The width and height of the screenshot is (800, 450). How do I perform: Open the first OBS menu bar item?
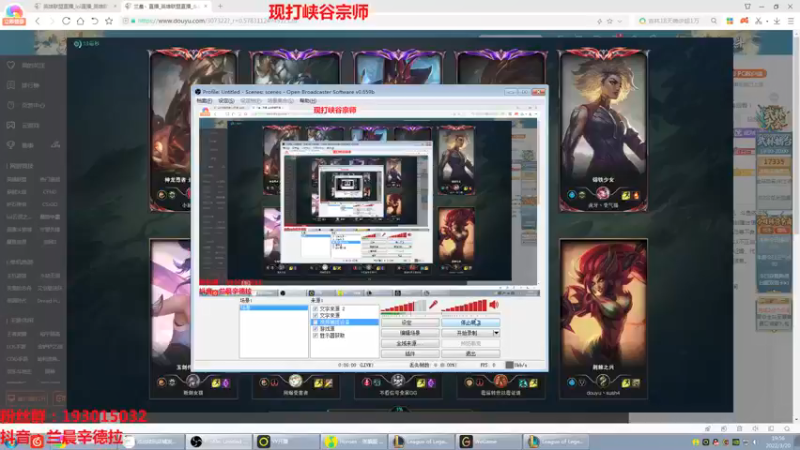(204, 101)
